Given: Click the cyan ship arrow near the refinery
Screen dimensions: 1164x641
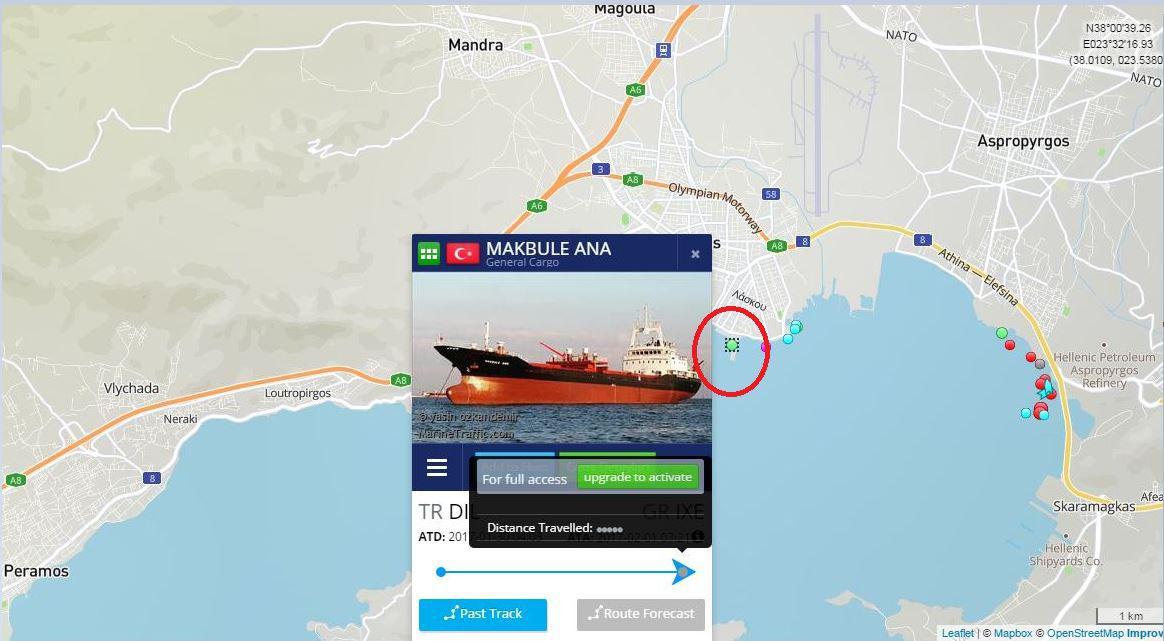Looking at the screenshot, I should pos(1046,389).
